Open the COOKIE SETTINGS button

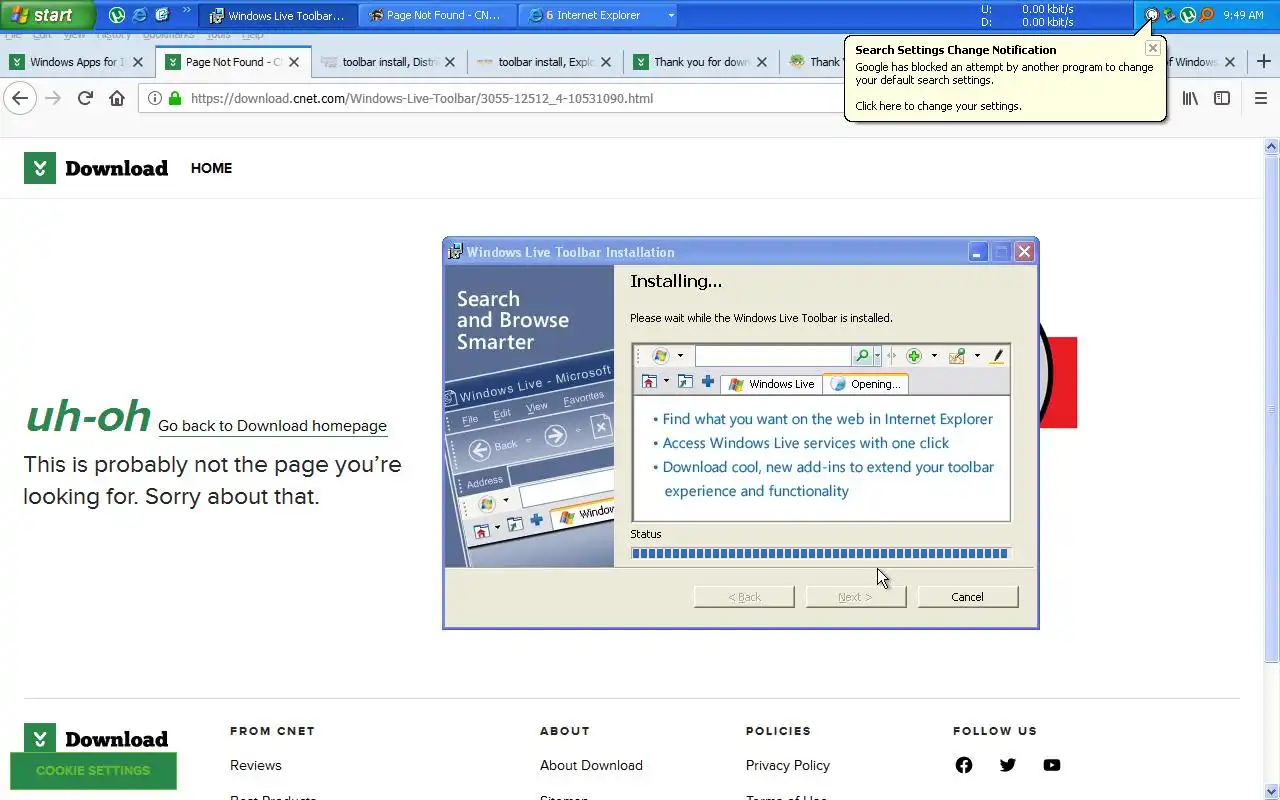93,771
